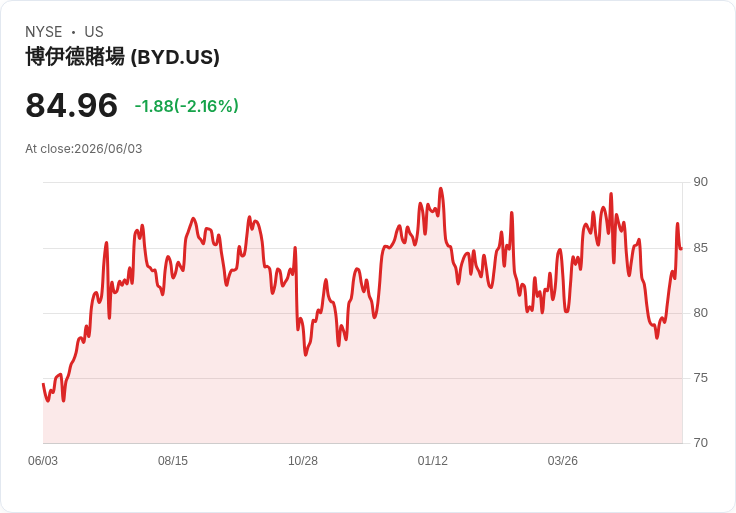Click the At close date text
Screen dimensions: 736x513
coord(84,149)
